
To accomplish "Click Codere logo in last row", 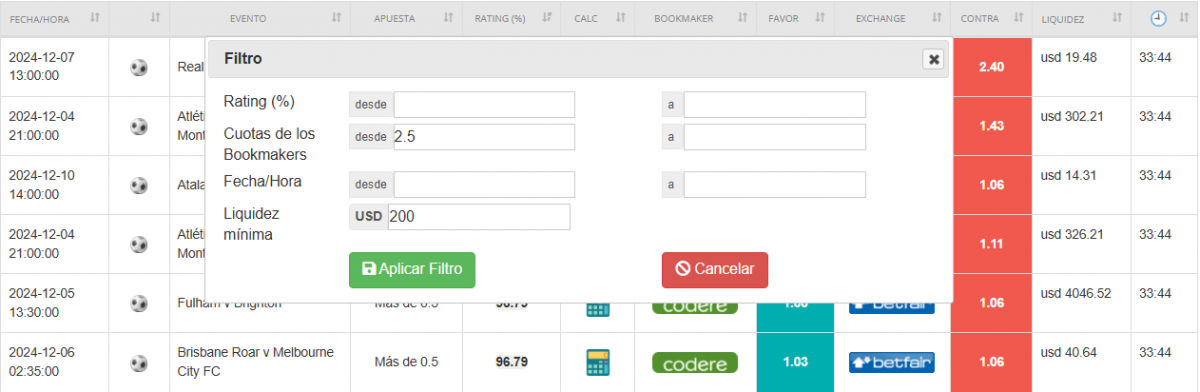I will coord(695,362).
